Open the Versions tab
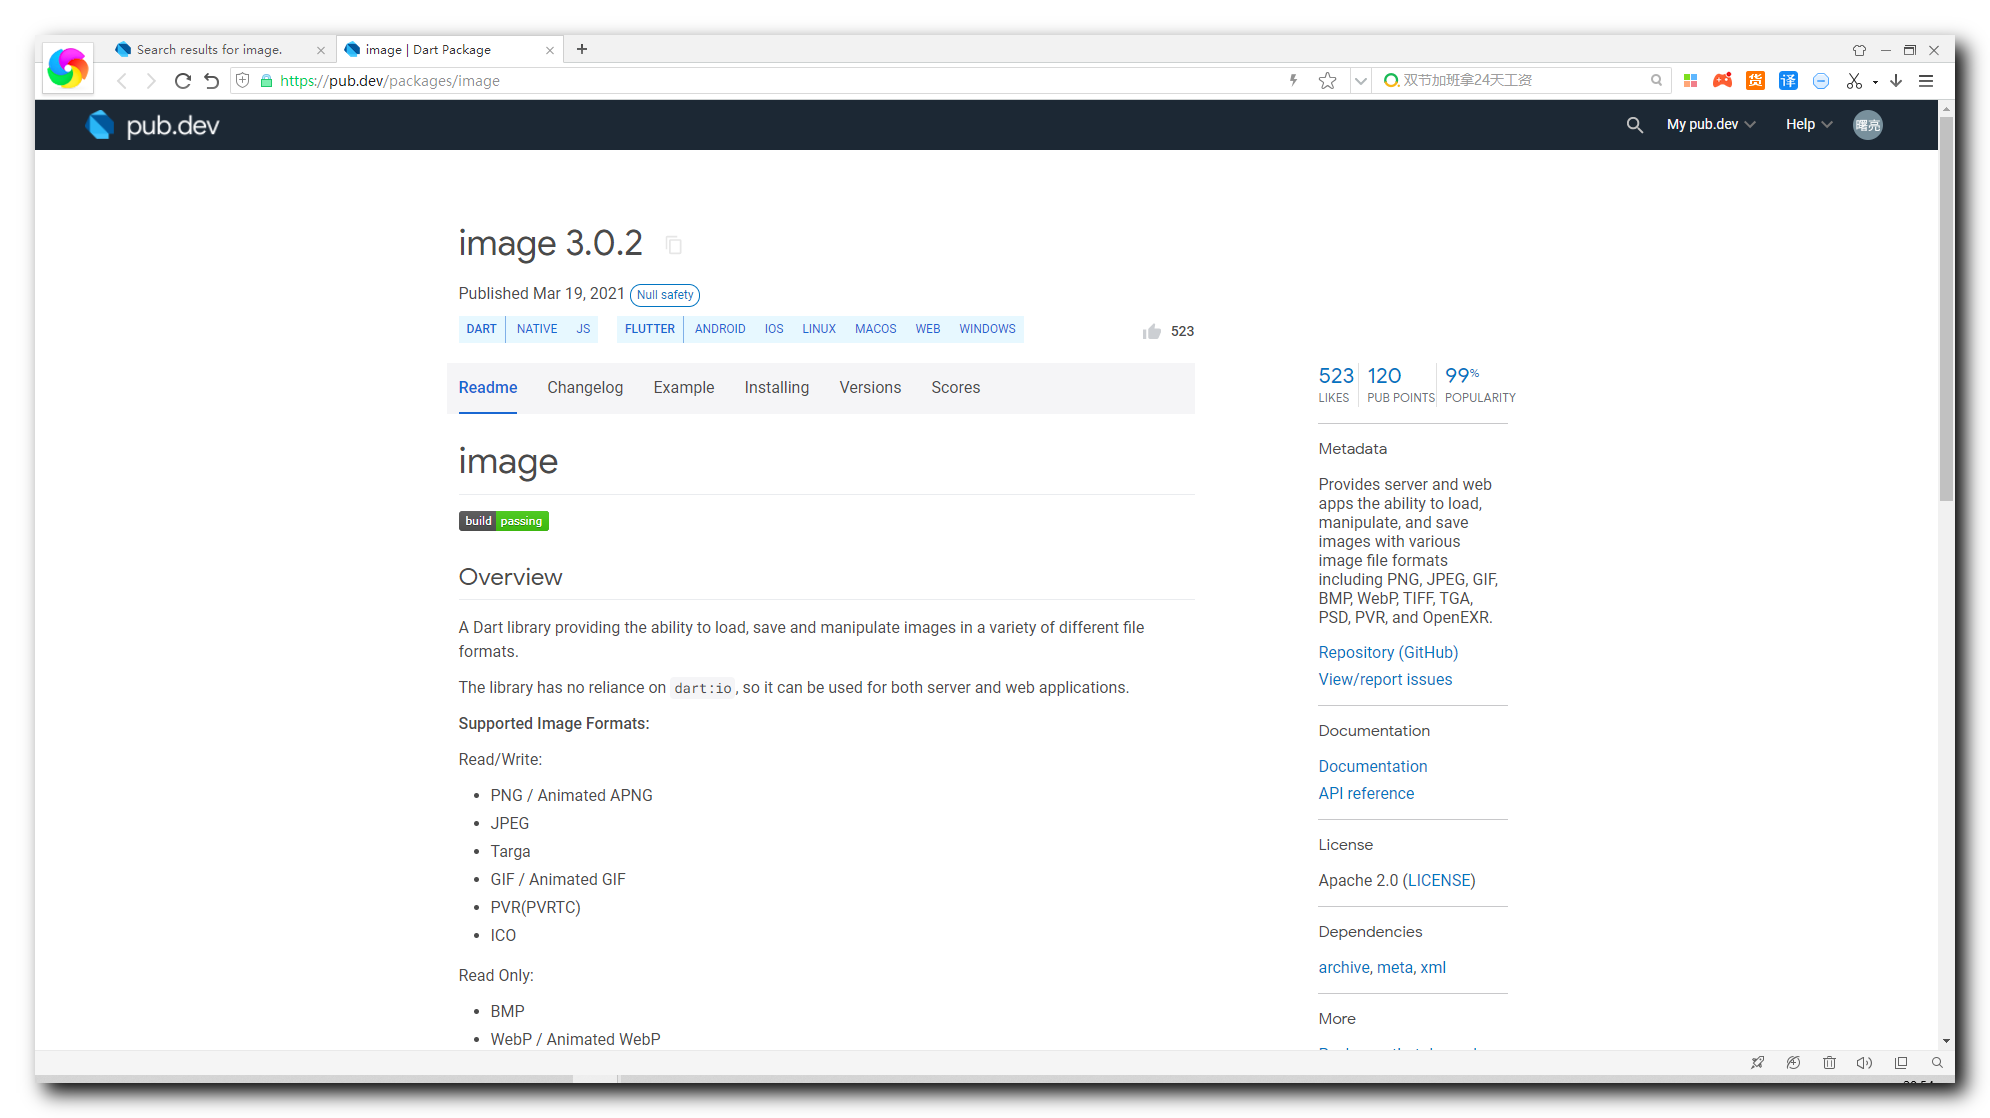Viewport: 1990px width, 1118px height. click(x=870, y=388)
